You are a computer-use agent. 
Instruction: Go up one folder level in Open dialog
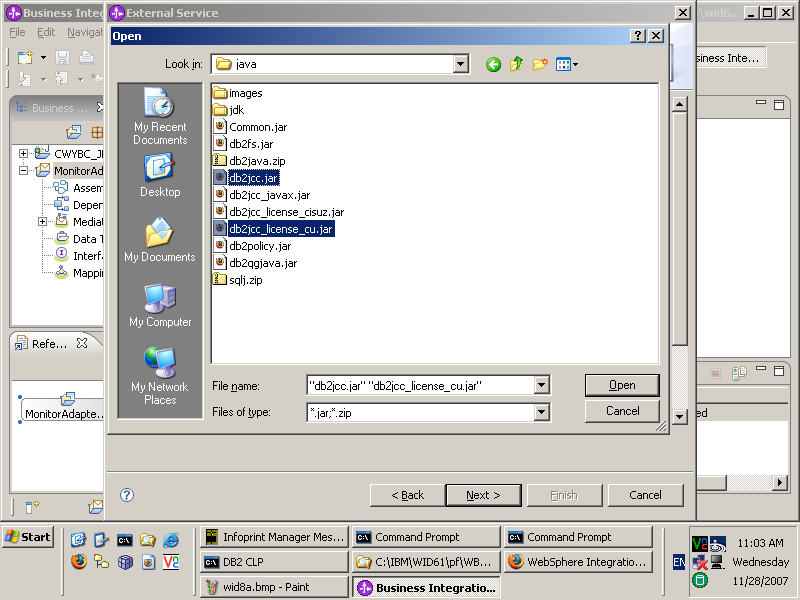click(516, 64)
